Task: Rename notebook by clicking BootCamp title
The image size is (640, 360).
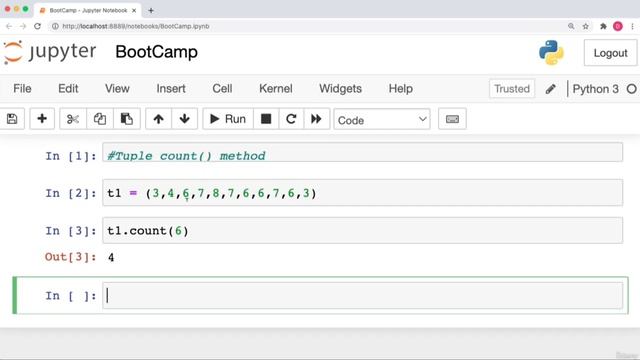Action: click(x=156, y=52)
